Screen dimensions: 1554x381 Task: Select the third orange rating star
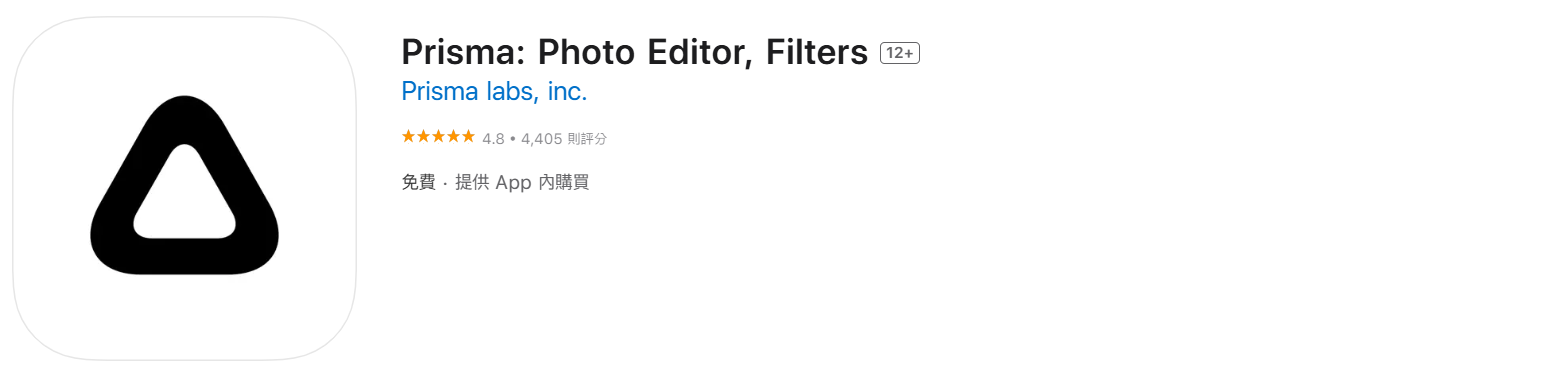click(438, 137)
